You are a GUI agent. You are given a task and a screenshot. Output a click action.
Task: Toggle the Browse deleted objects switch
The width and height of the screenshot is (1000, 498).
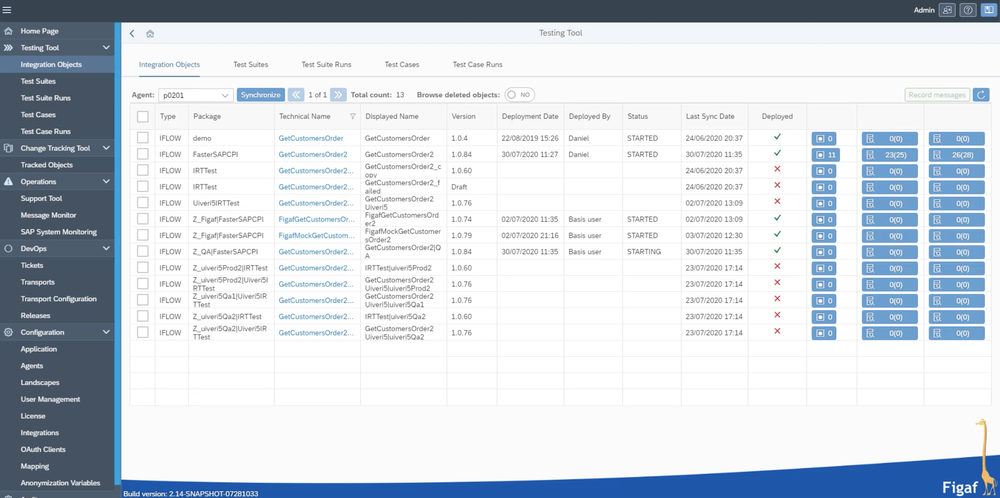pos(519,94)
